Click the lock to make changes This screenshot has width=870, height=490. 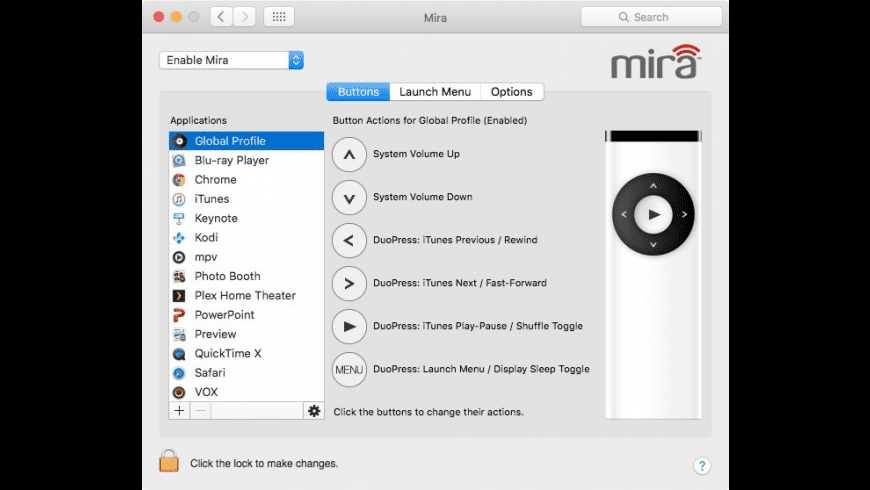tap(169, 461)
